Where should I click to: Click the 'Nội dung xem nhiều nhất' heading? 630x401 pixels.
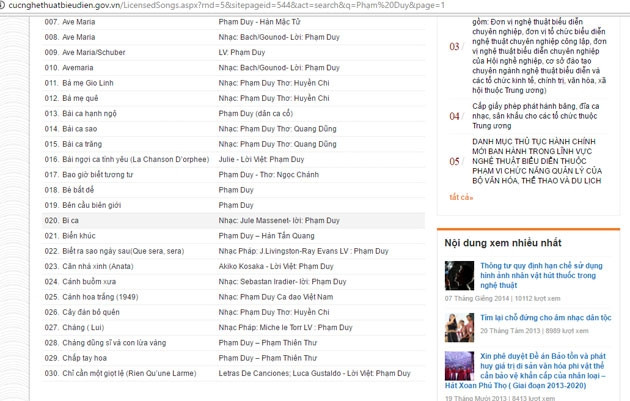click(x=503, y=242)
